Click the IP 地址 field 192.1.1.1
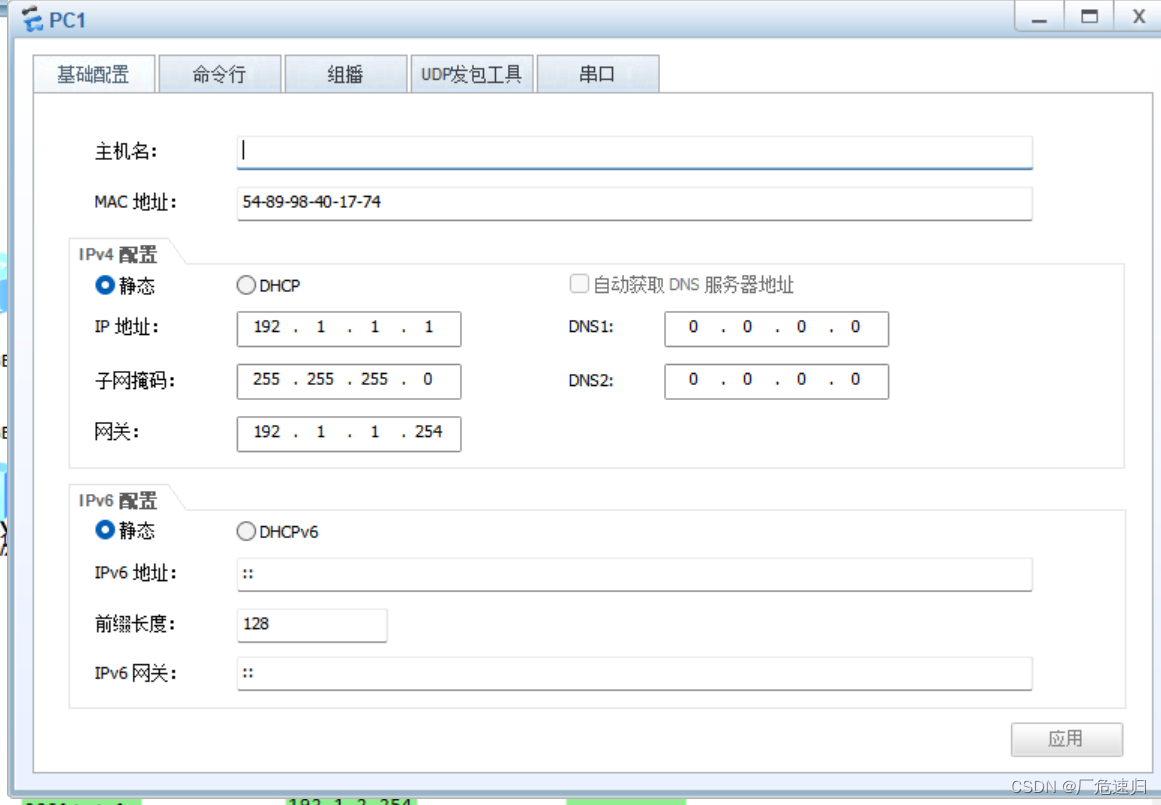 [x=349, y=329]
